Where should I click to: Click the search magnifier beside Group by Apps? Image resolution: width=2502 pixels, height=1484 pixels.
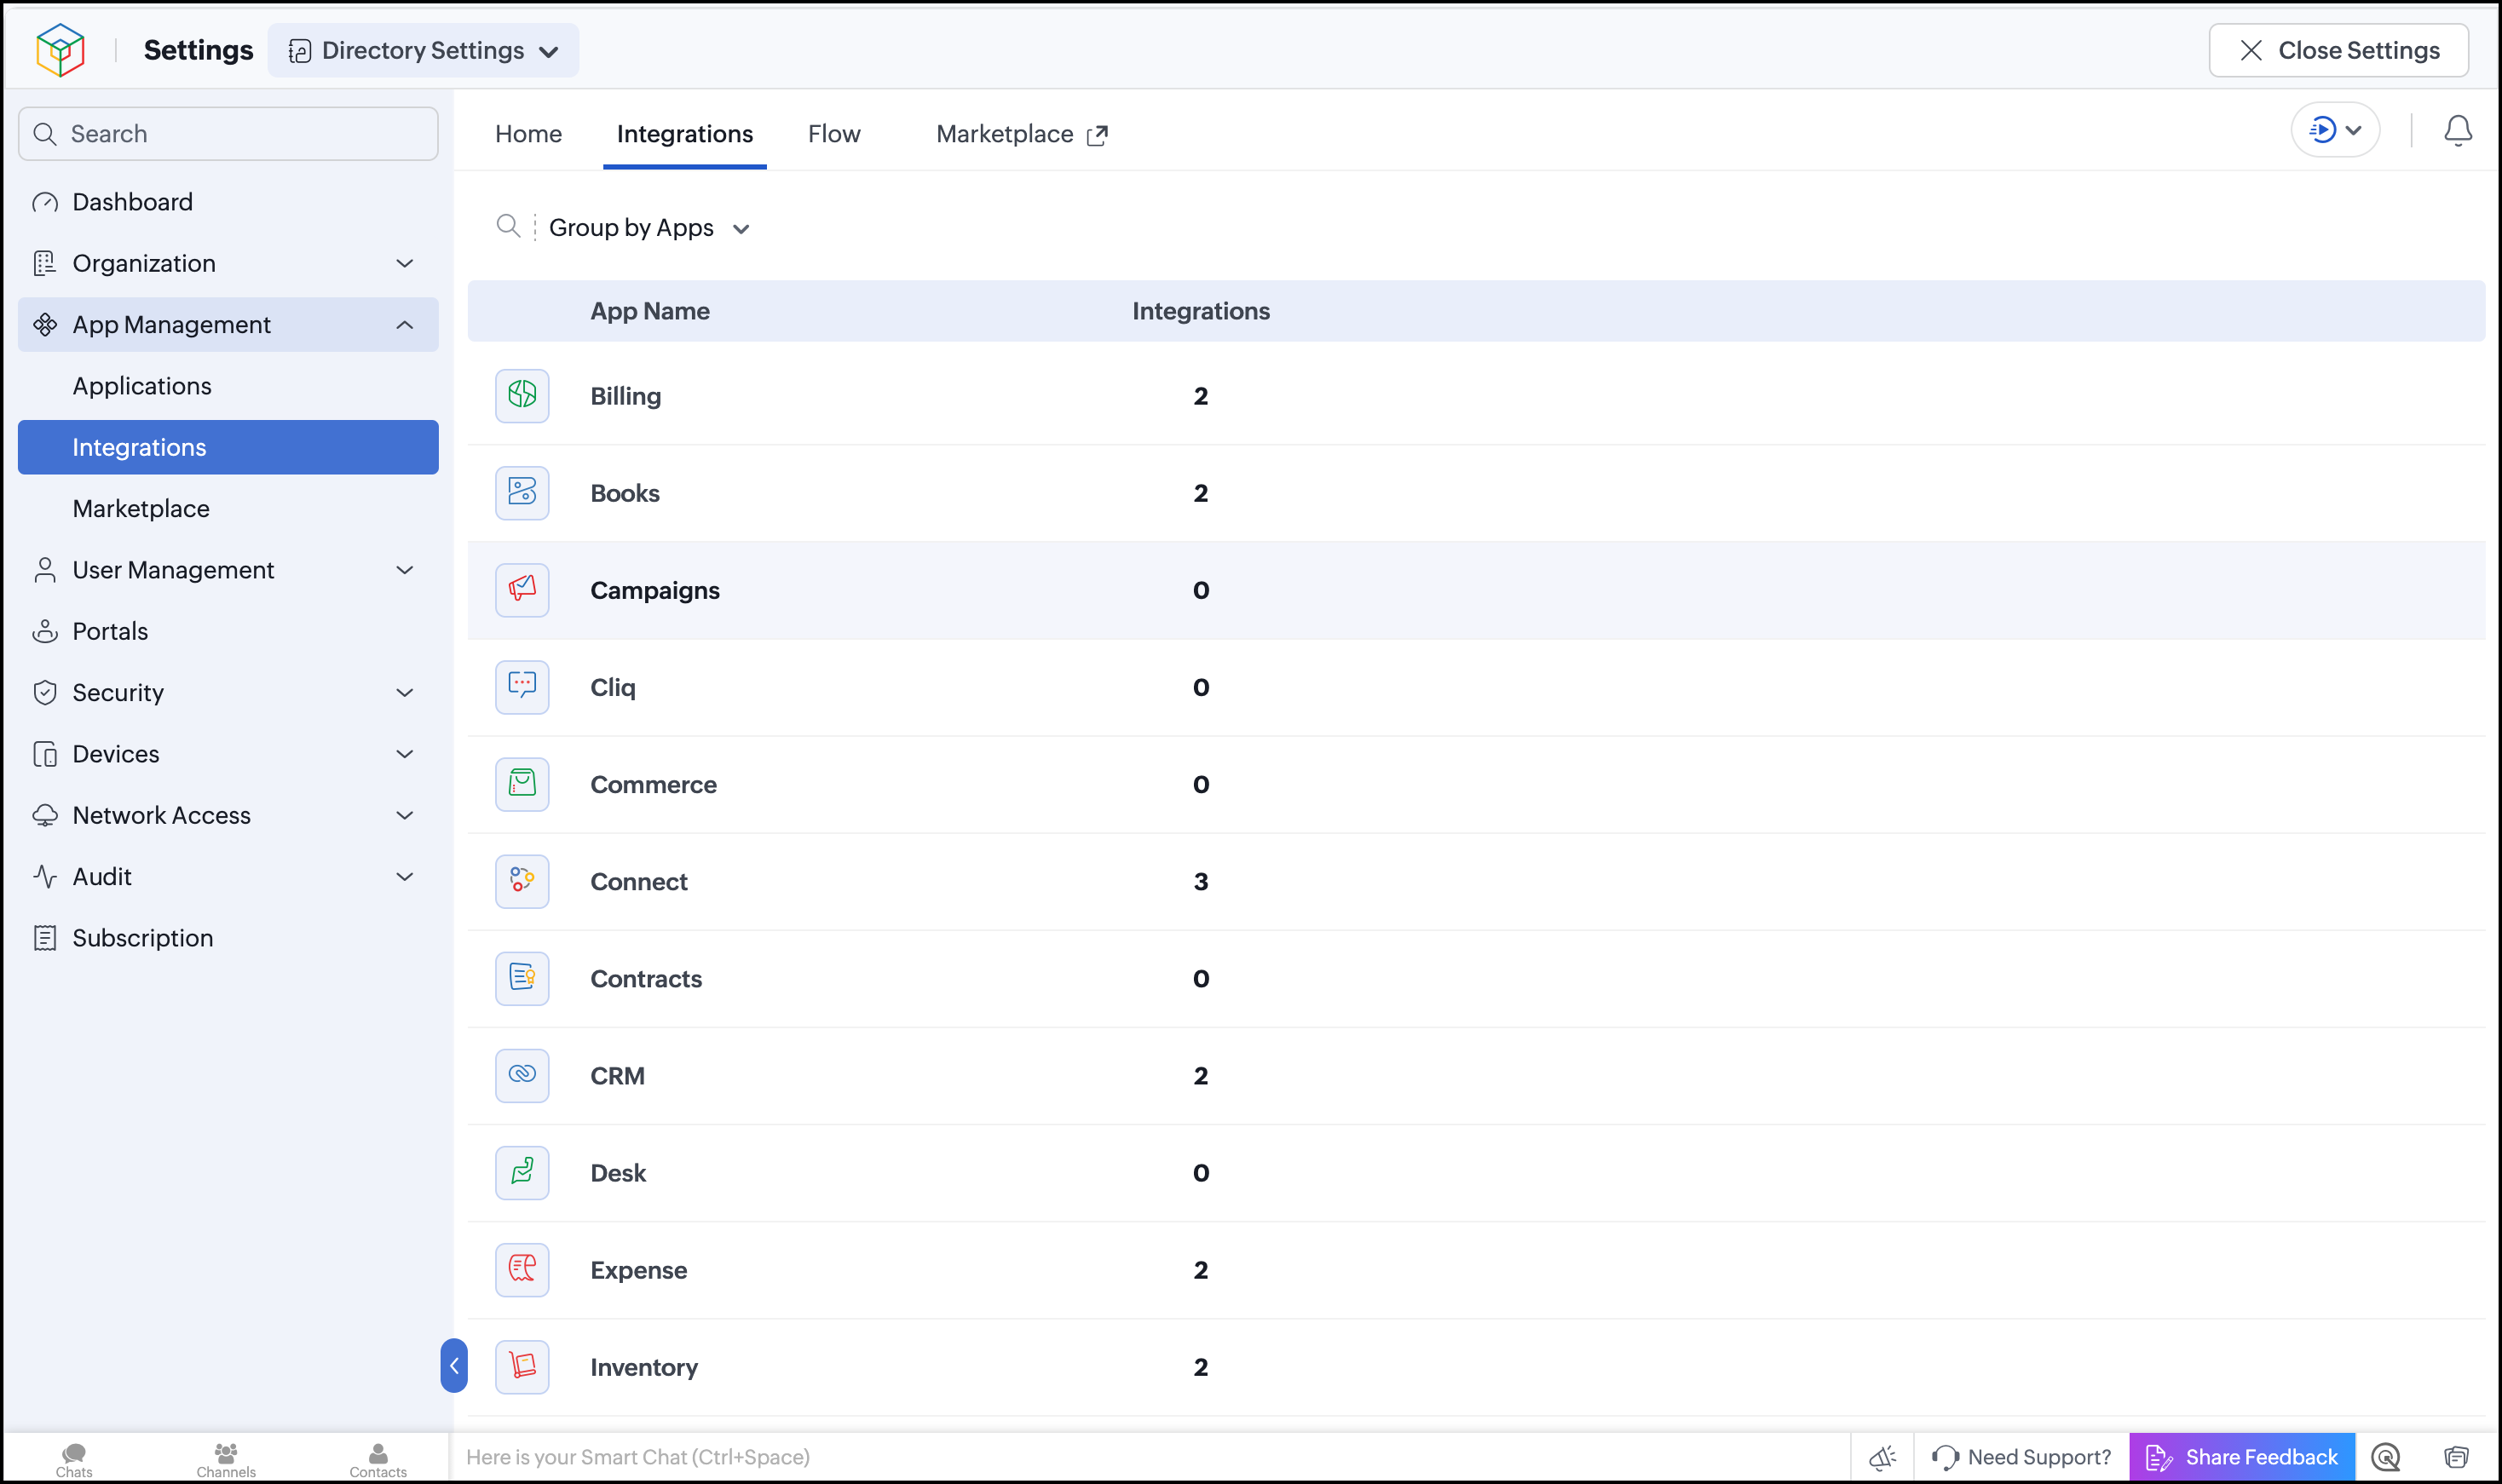tap(508, 226)
